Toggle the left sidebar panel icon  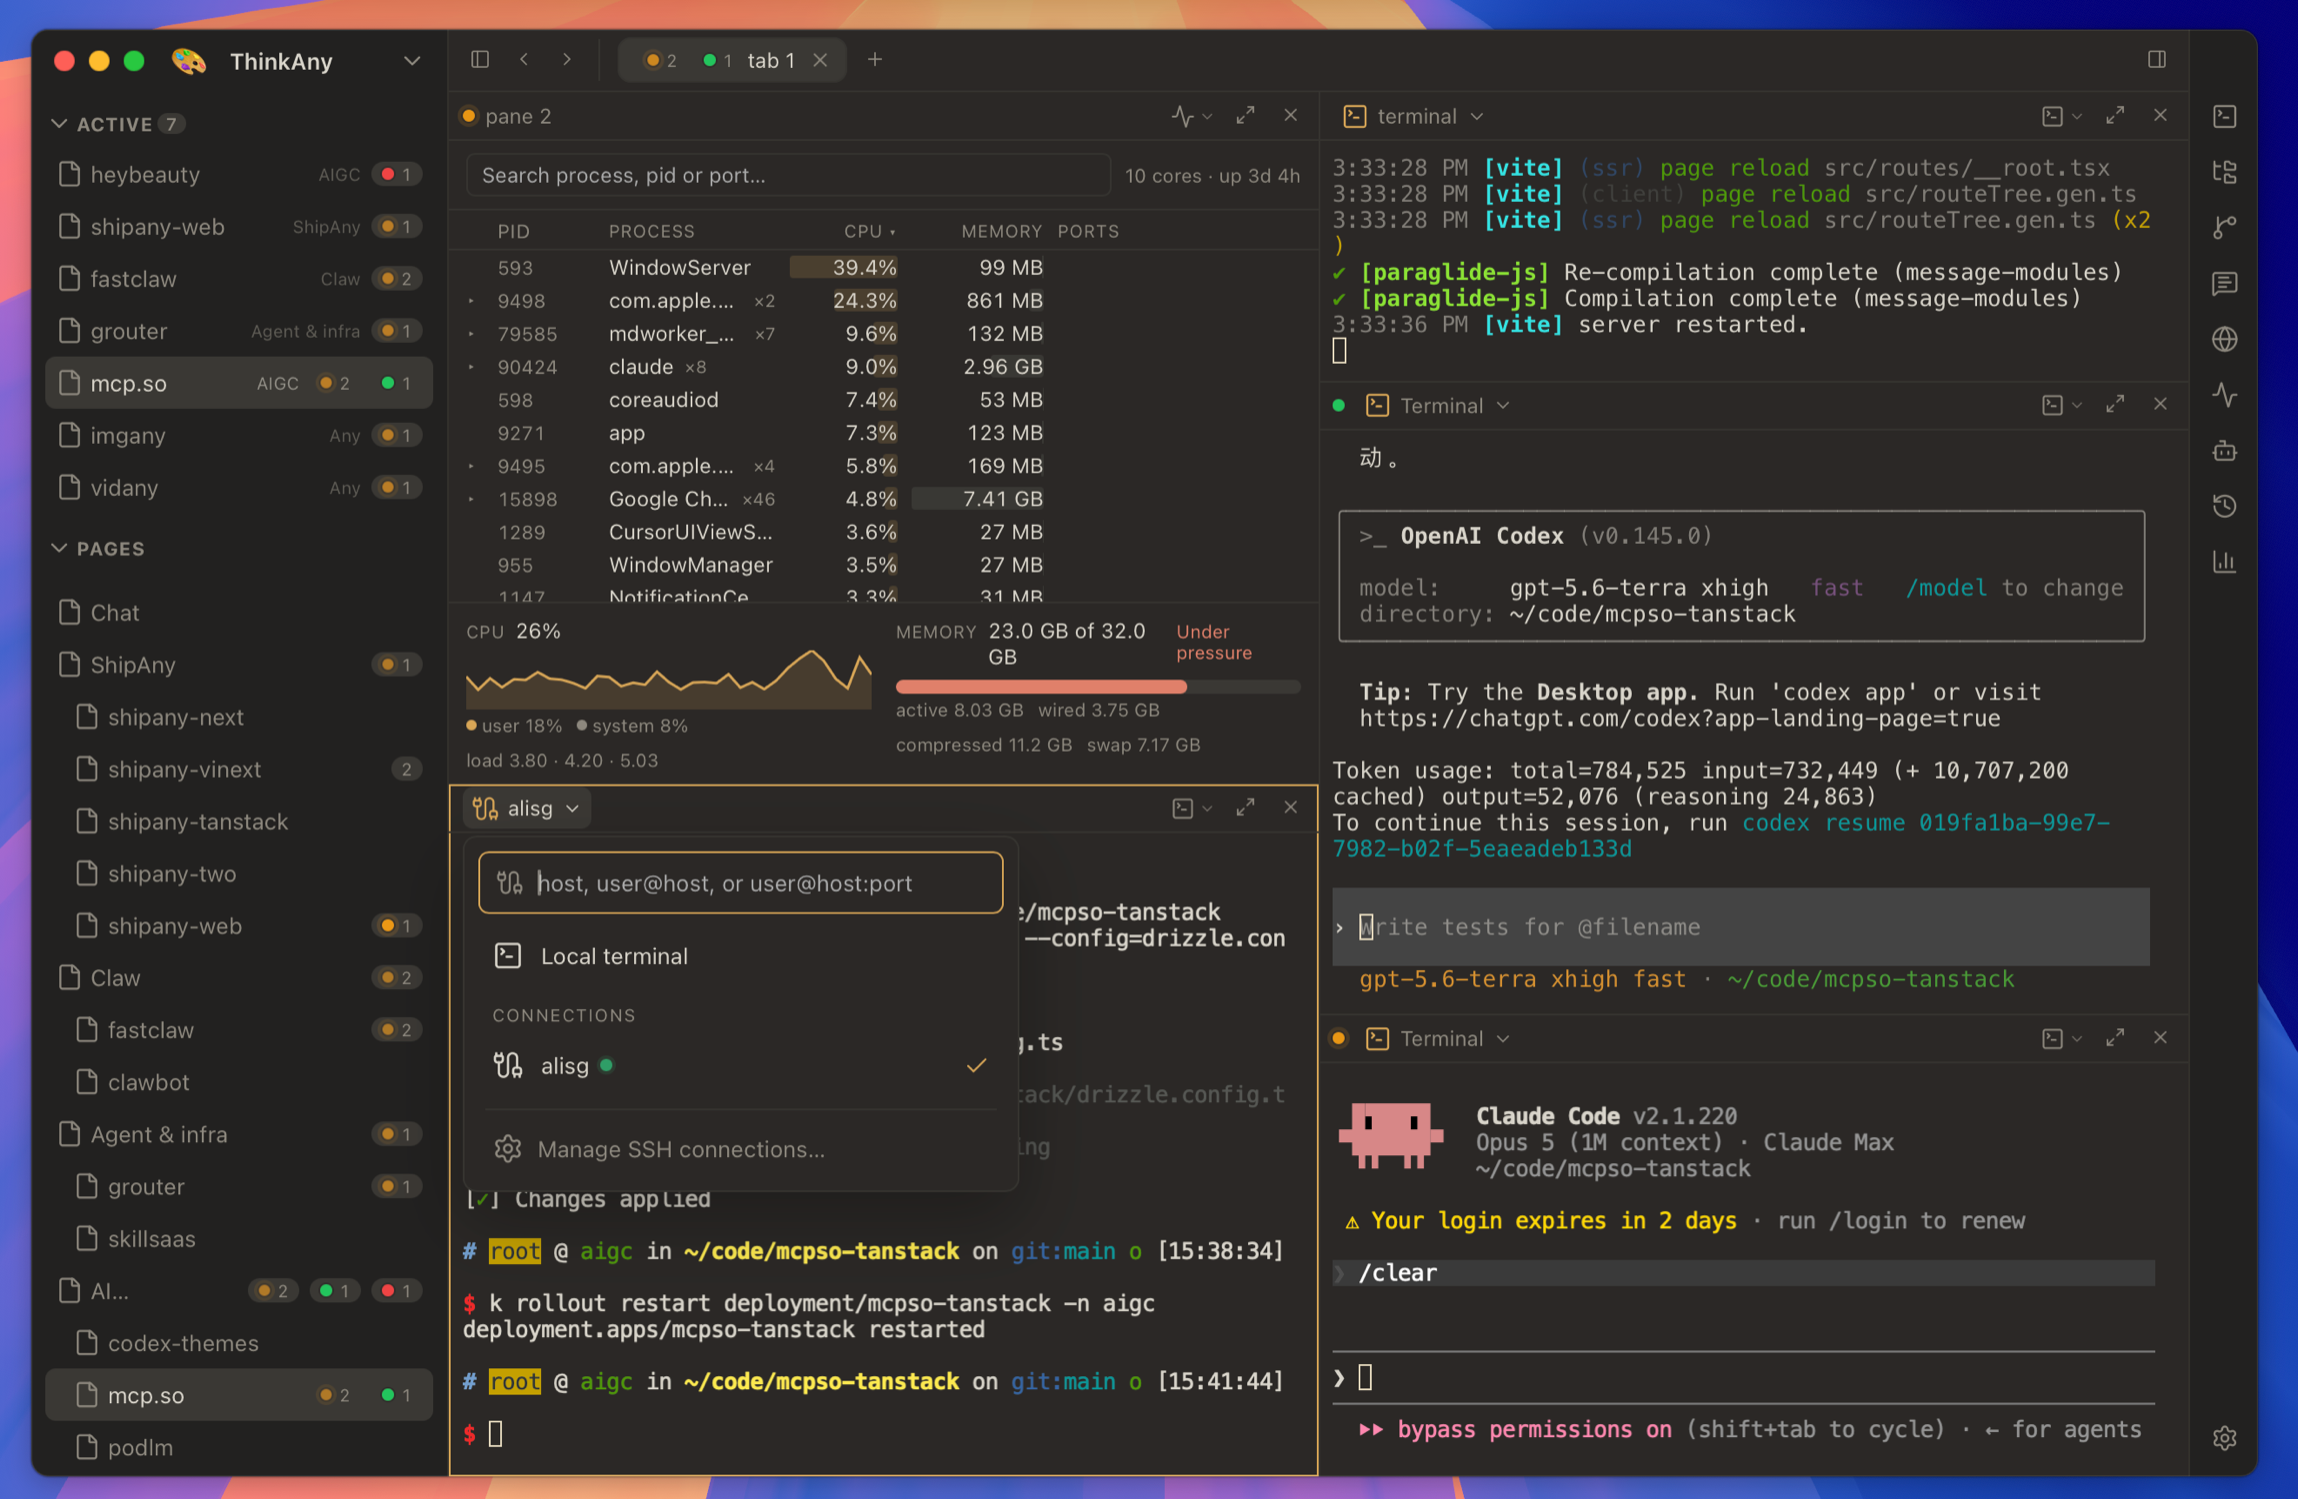(480, 60)
